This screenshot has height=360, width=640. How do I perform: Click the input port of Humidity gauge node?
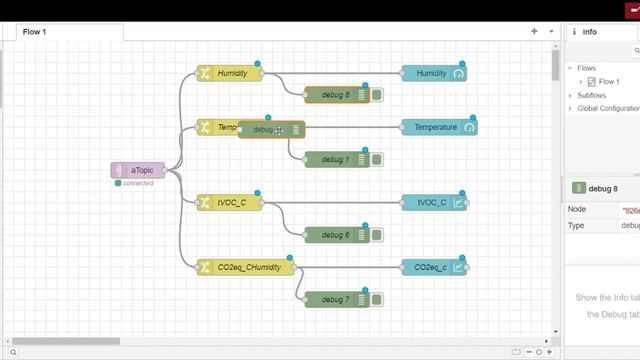pos(402,73)
